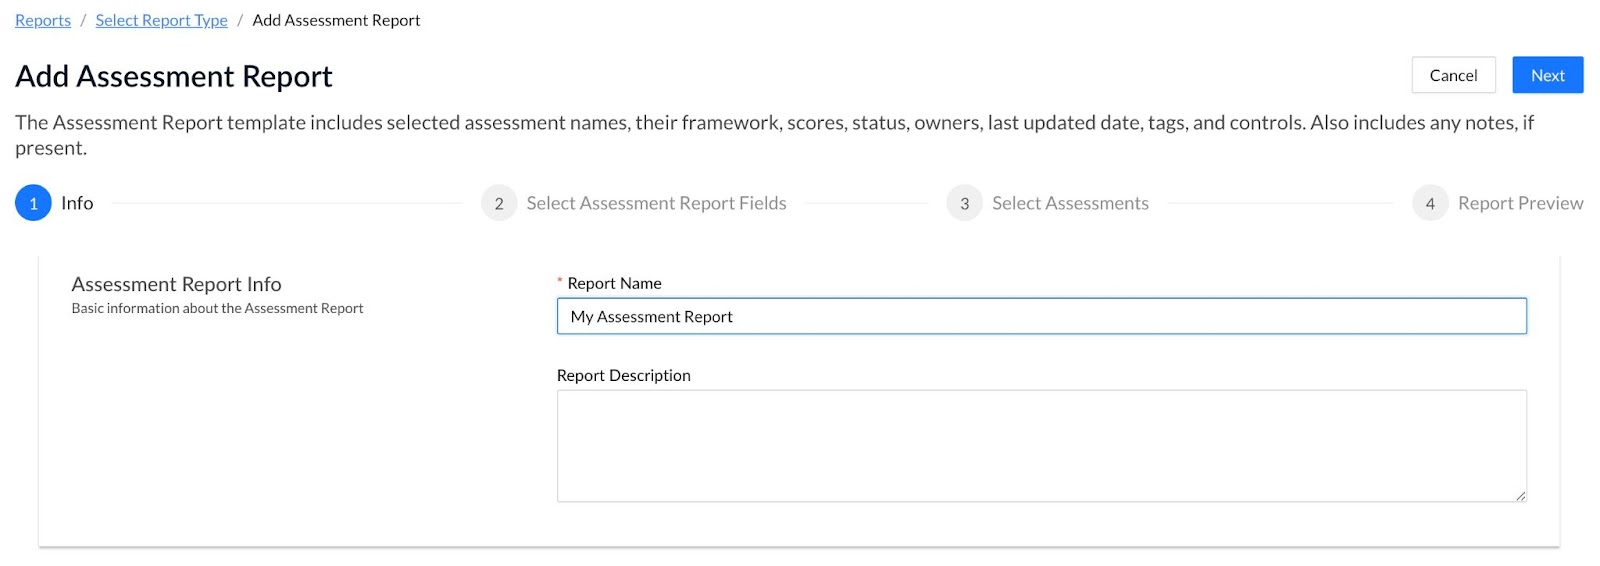1600x566 pixels.
Task: Go to Select Assessment Report Fields step
Action: 656,203
